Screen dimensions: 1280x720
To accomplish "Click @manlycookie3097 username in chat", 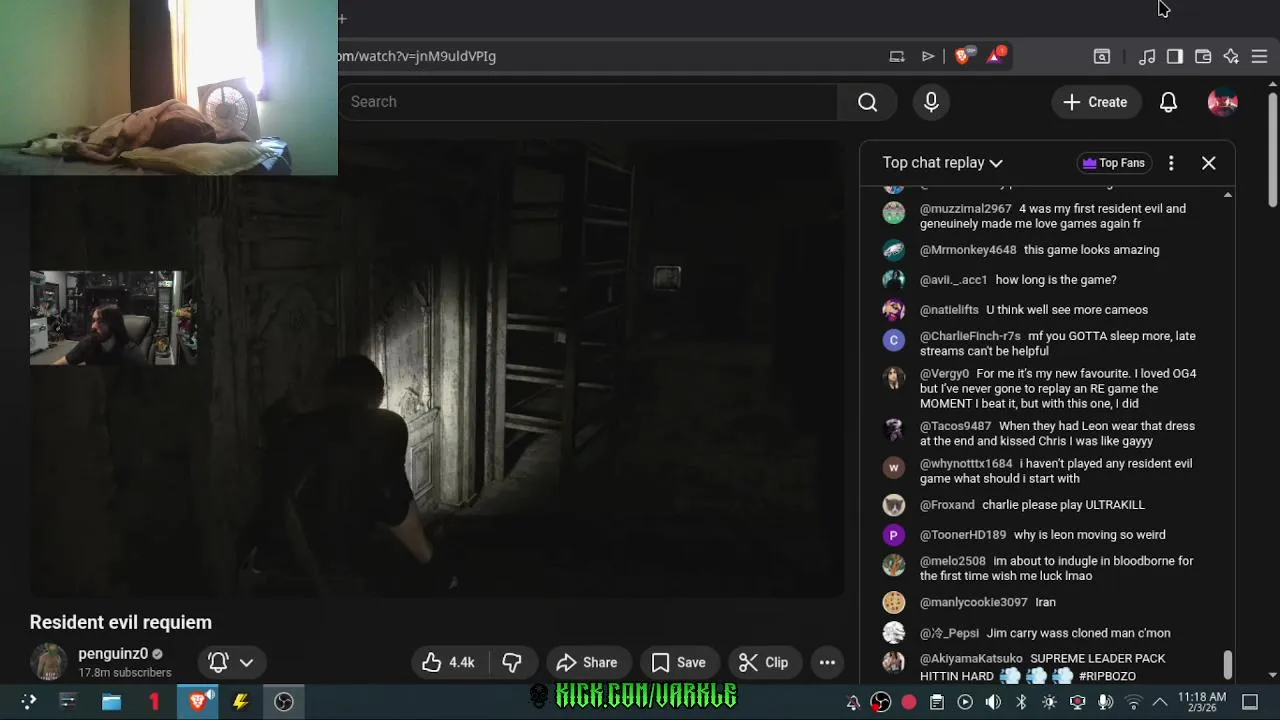I will pos(973,602).
